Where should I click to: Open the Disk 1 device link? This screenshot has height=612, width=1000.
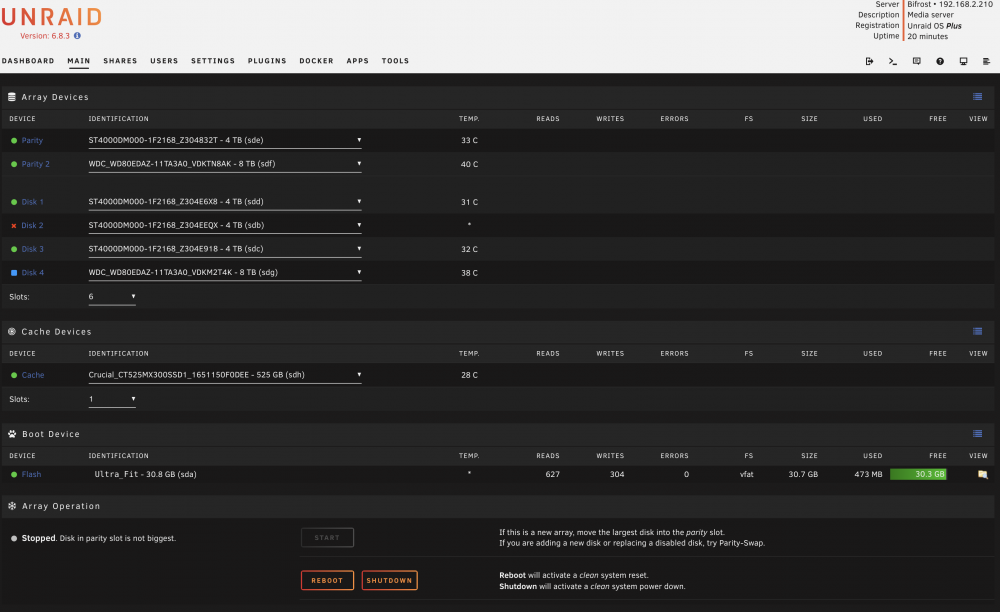coord(33,202)
